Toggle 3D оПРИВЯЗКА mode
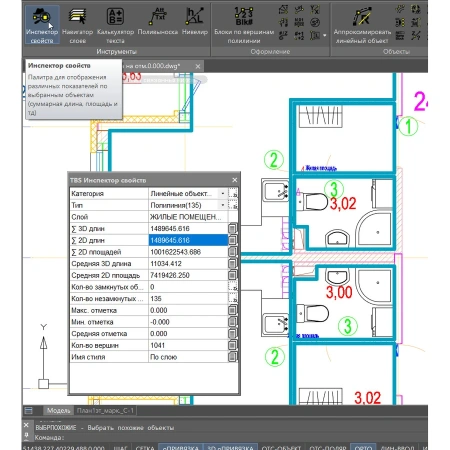Image resolution: width=450 pixels, height=450 pixels. 230,447
